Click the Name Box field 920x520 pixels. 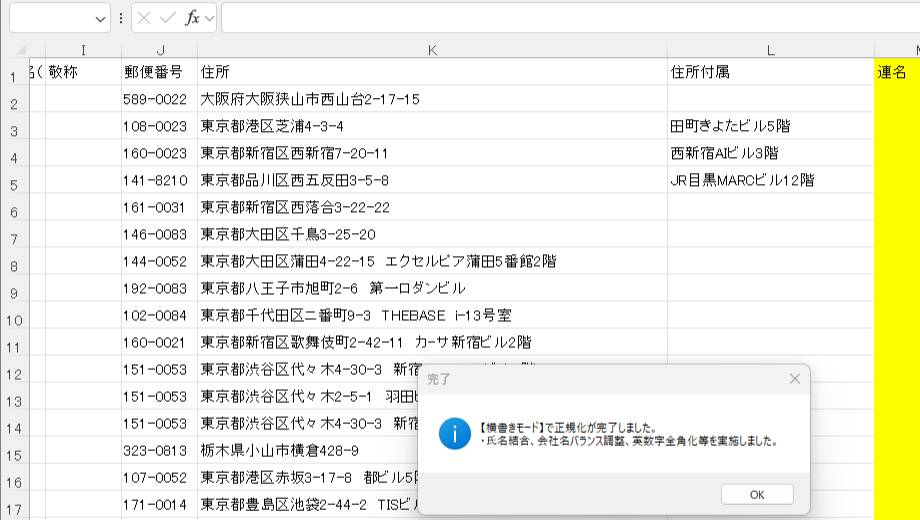[50, 18]
